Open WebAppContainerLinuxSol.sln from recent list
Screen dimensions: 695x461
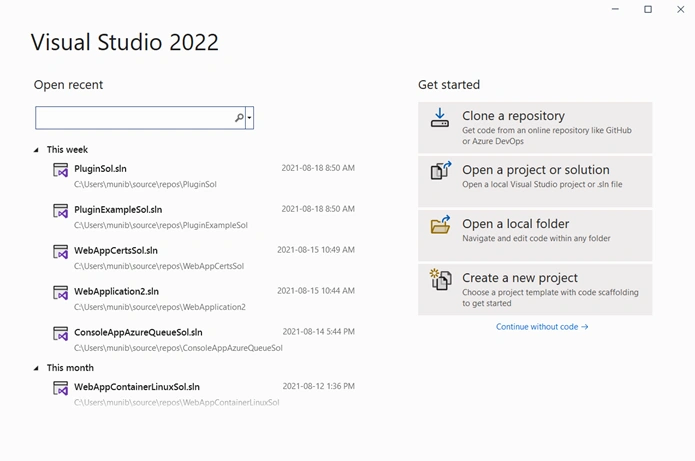(x=137, y=387)
